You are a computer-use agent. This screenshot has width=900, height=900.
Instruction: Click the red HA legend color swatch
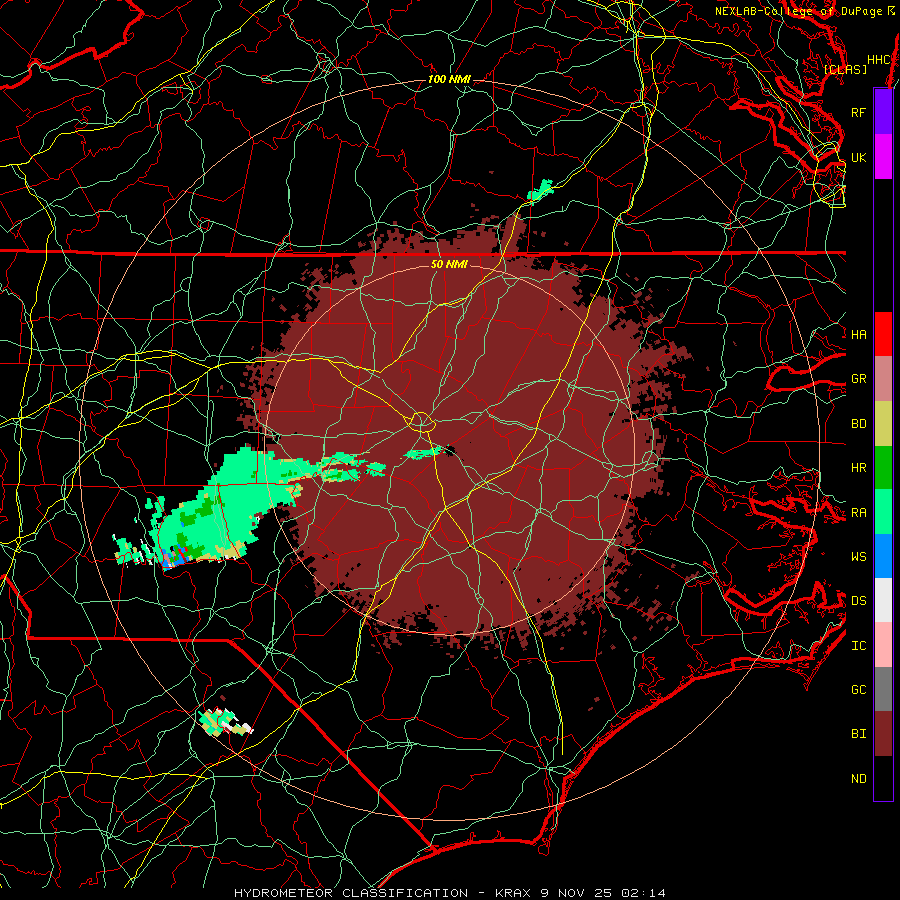883,334
